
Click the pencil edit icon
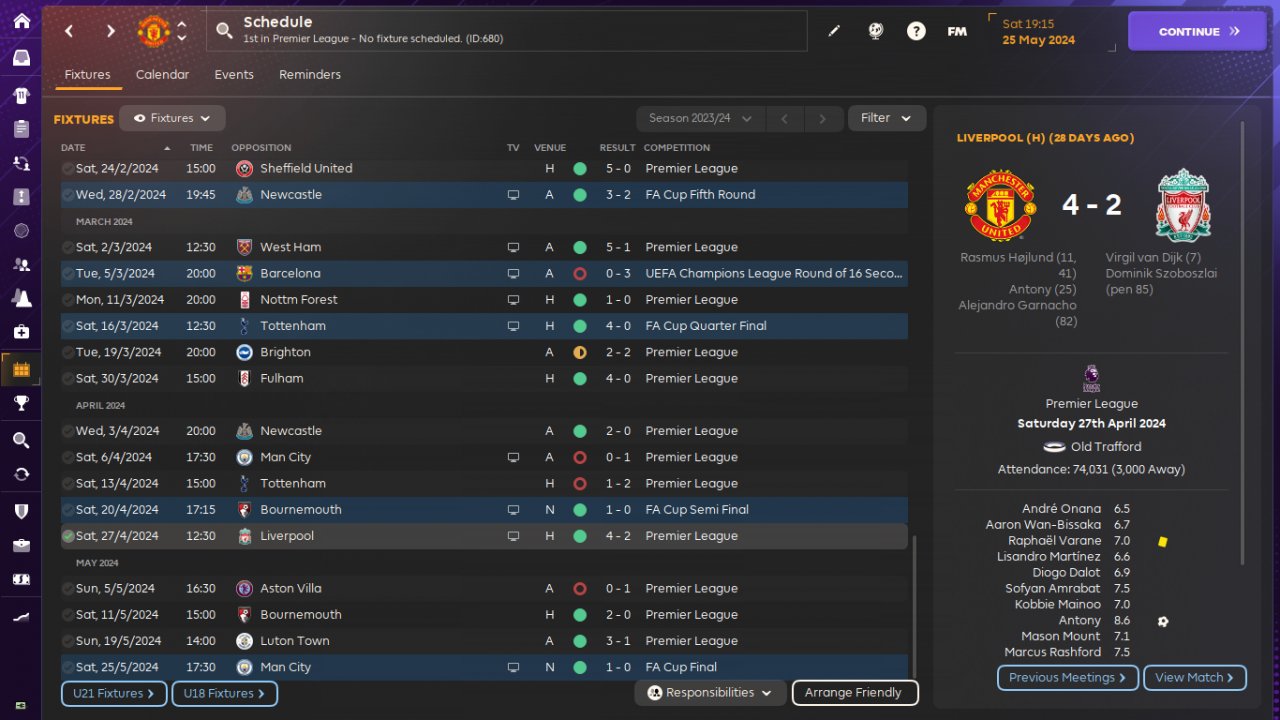pyautogui.click(x=834, y=31)
